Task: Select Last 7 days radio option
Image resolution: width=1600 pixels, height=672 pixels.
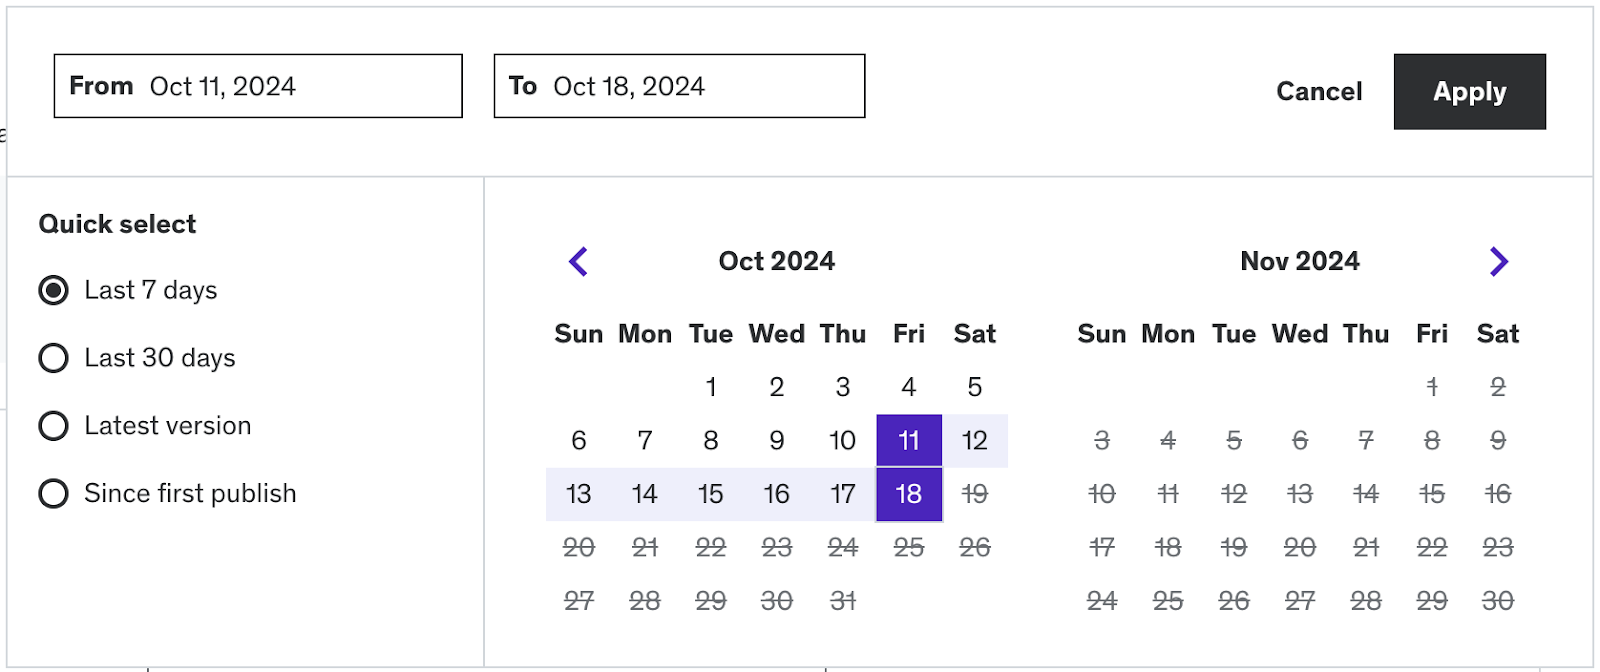Action: click(x=54, y=291)
